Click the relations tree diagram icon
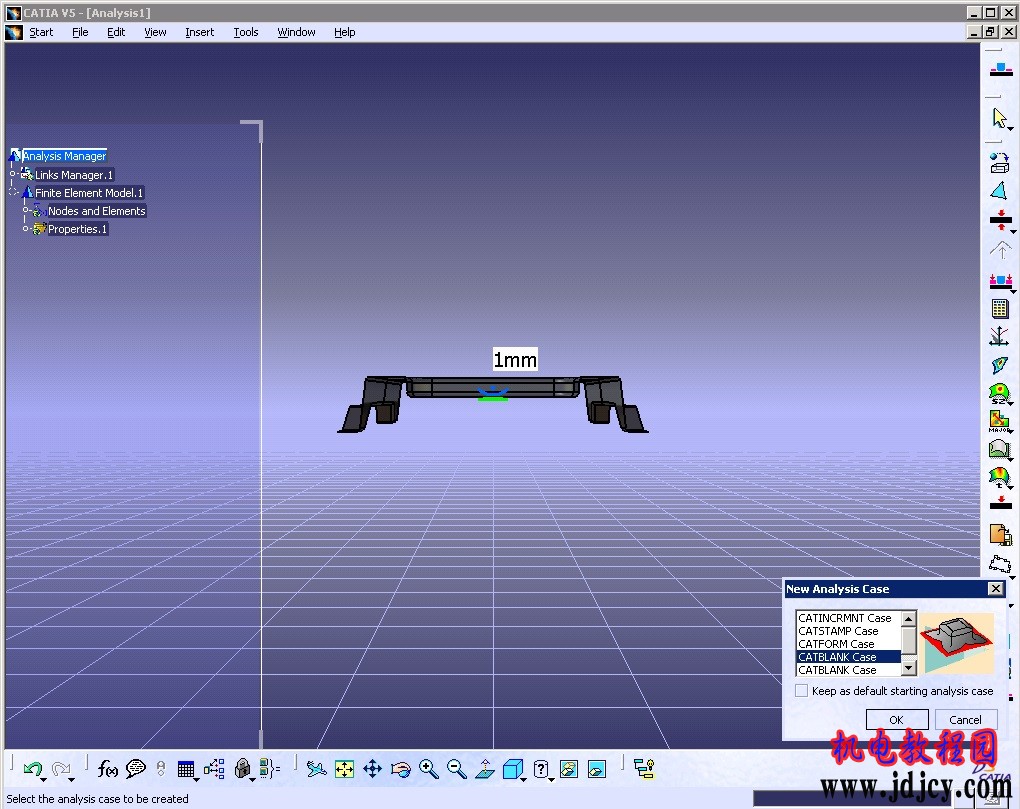This screenshot has width=1020, height=809. tap(214, 769)
